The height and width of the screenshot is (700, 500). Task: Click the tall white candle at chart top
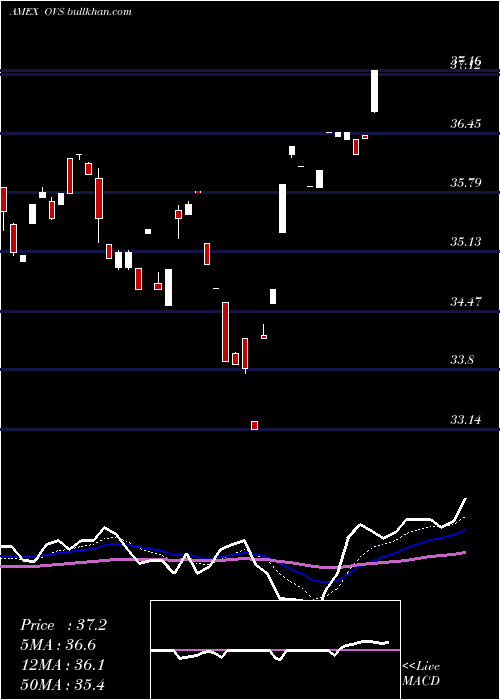pyautogui.click(x=375, y=91)
